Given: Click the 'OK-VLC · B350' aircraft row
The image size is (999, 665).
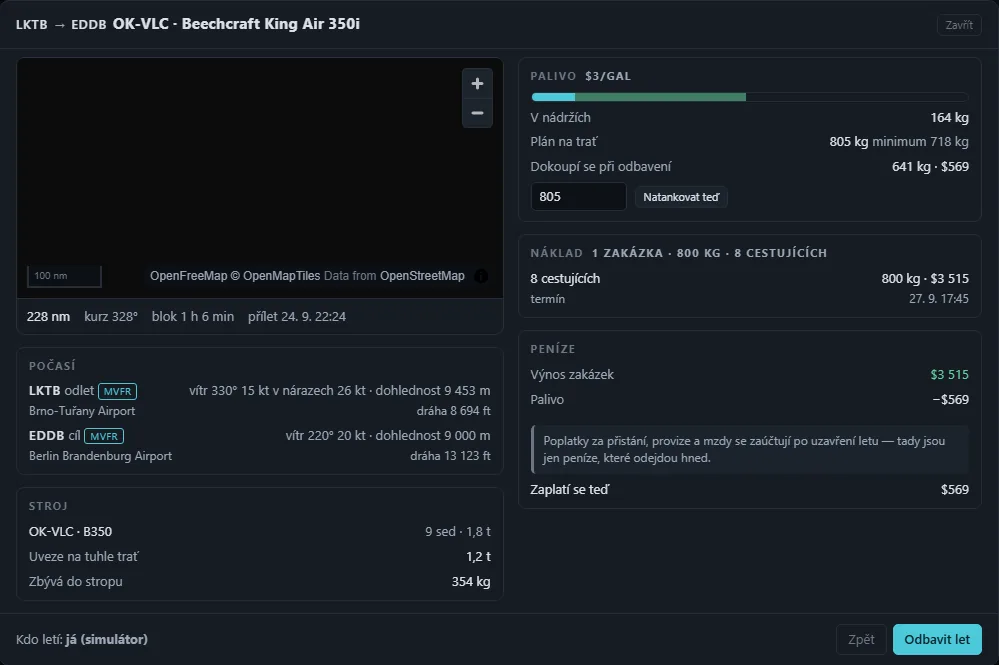Looking at the screenshot, I should pos(260,531).
